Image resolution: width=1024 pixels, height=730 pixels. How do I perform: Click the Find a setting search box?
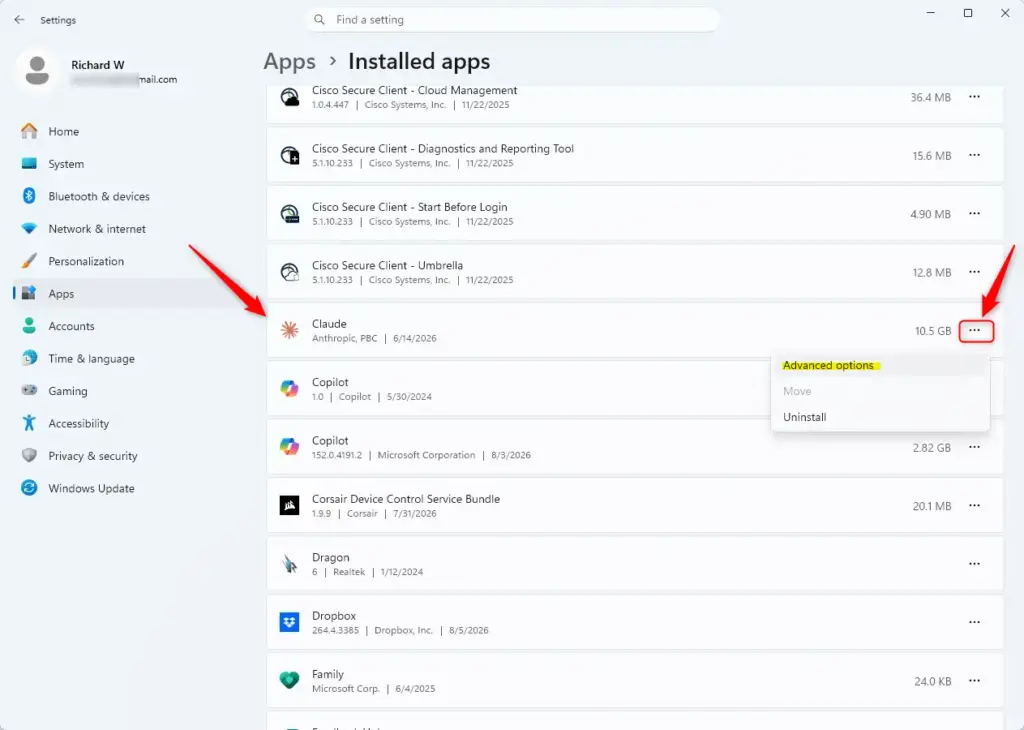[x=513, y=20]
